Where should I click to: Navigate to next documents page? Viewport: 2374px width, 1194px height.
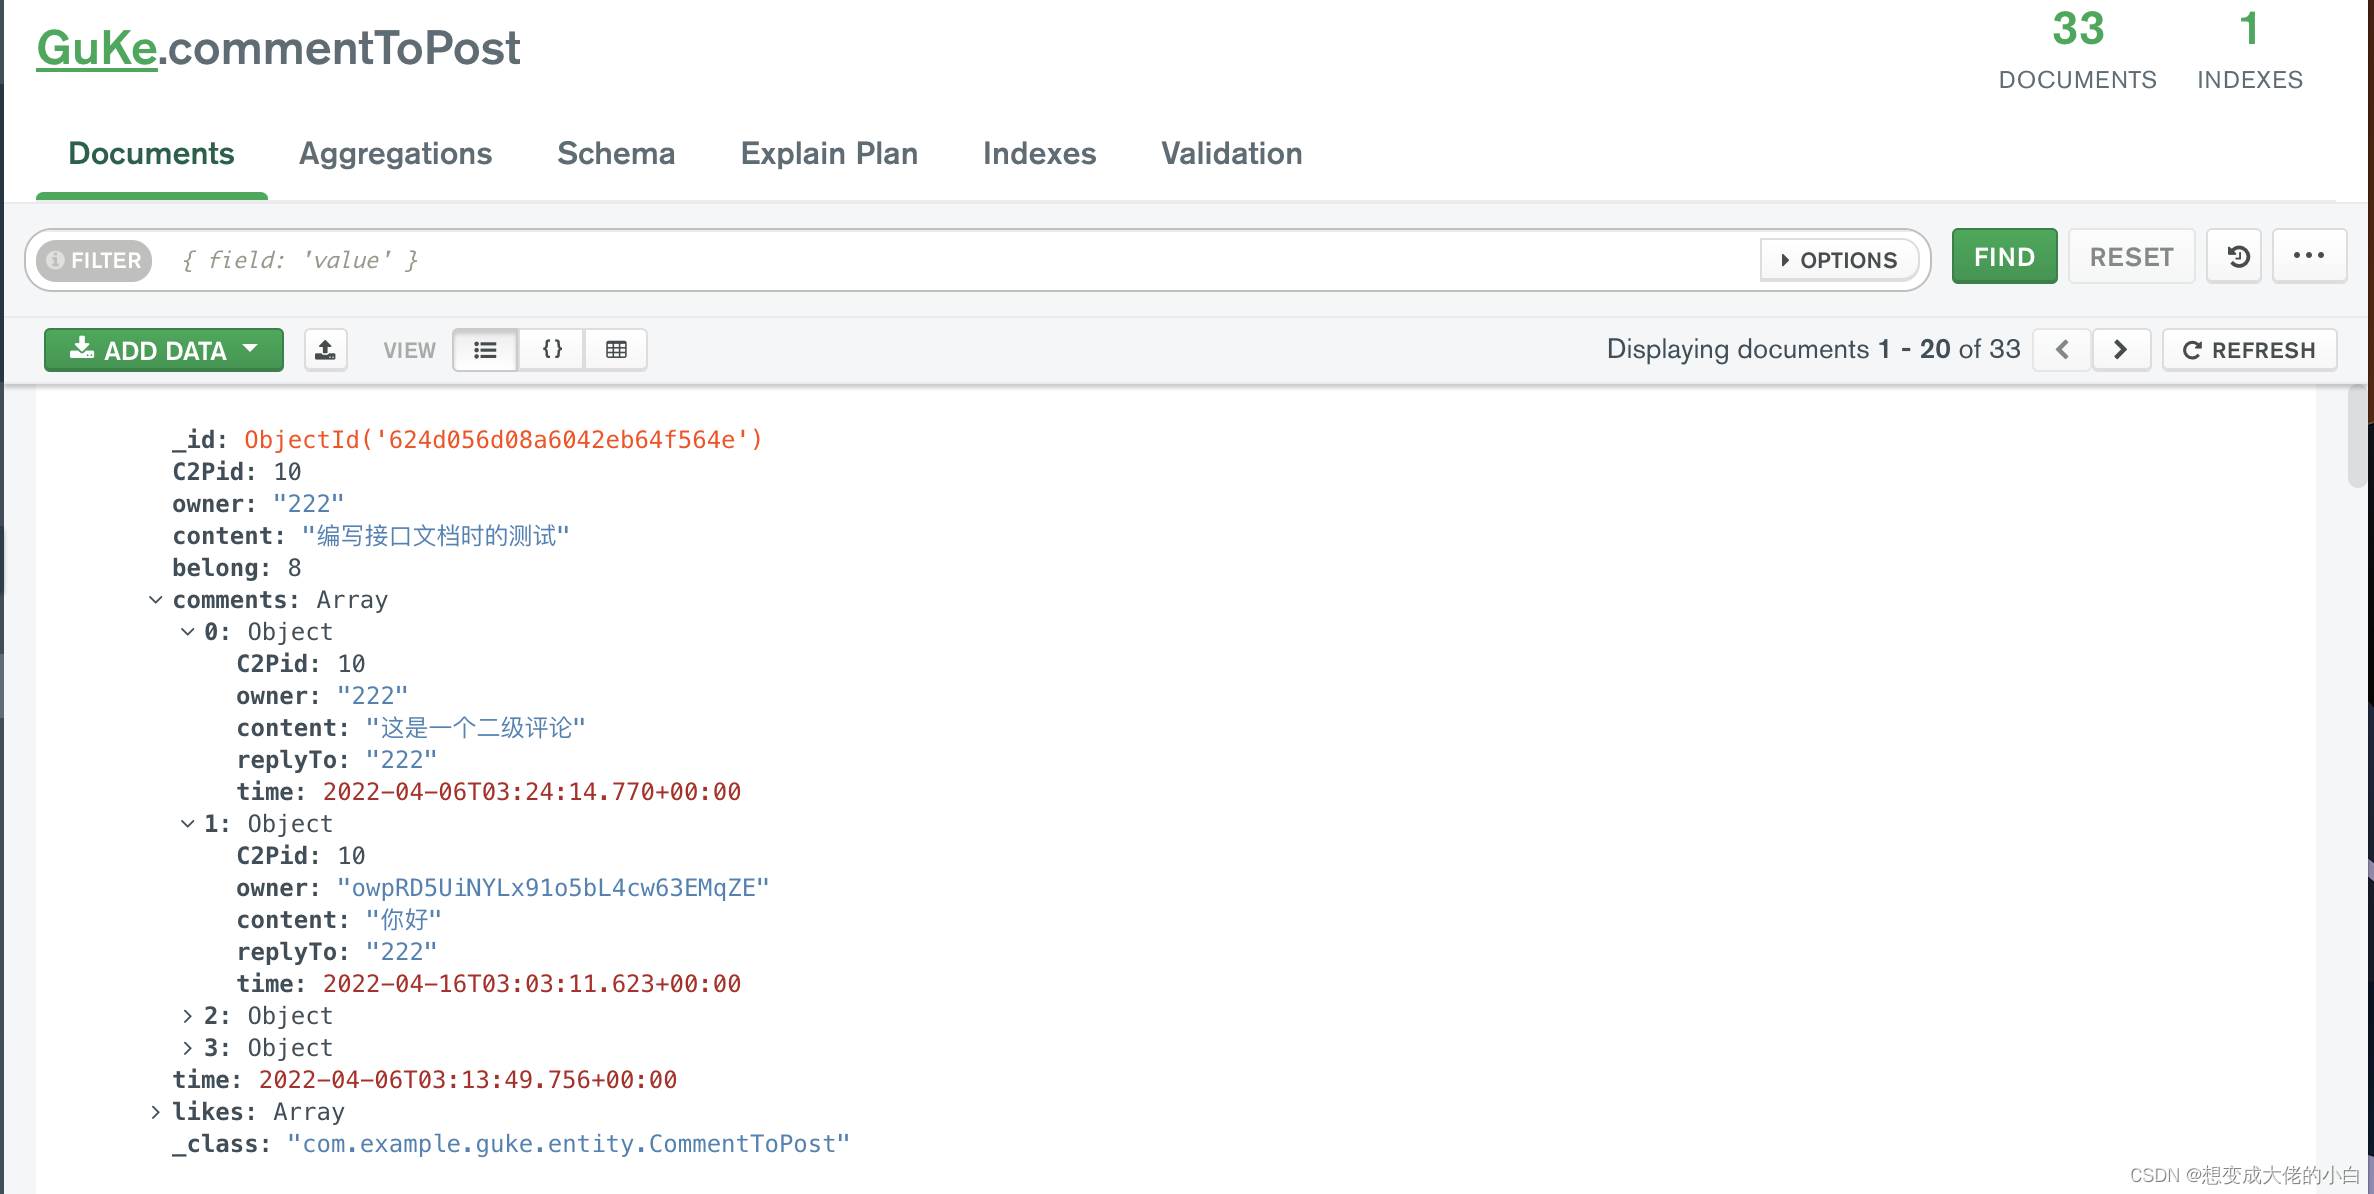2121,350
